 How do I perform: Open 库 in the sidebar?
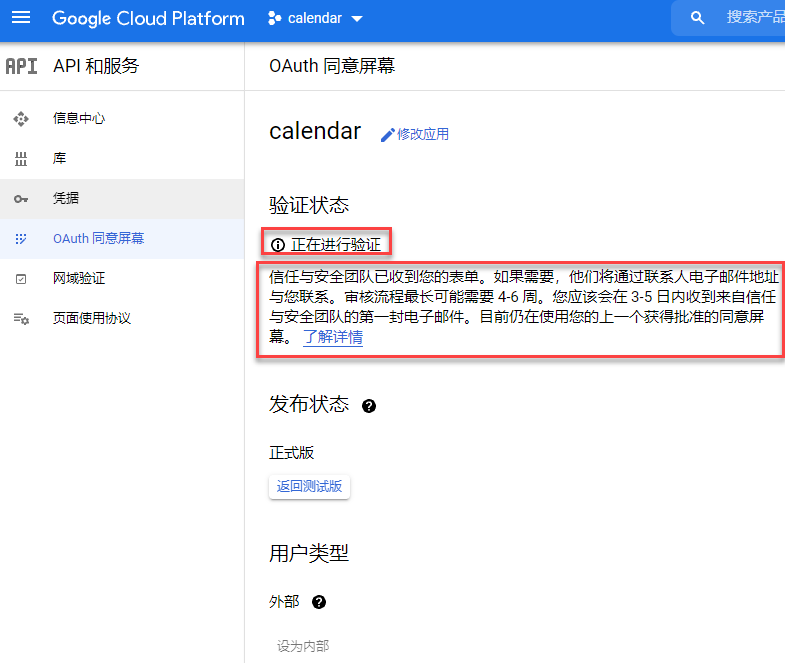coord(122,159)
